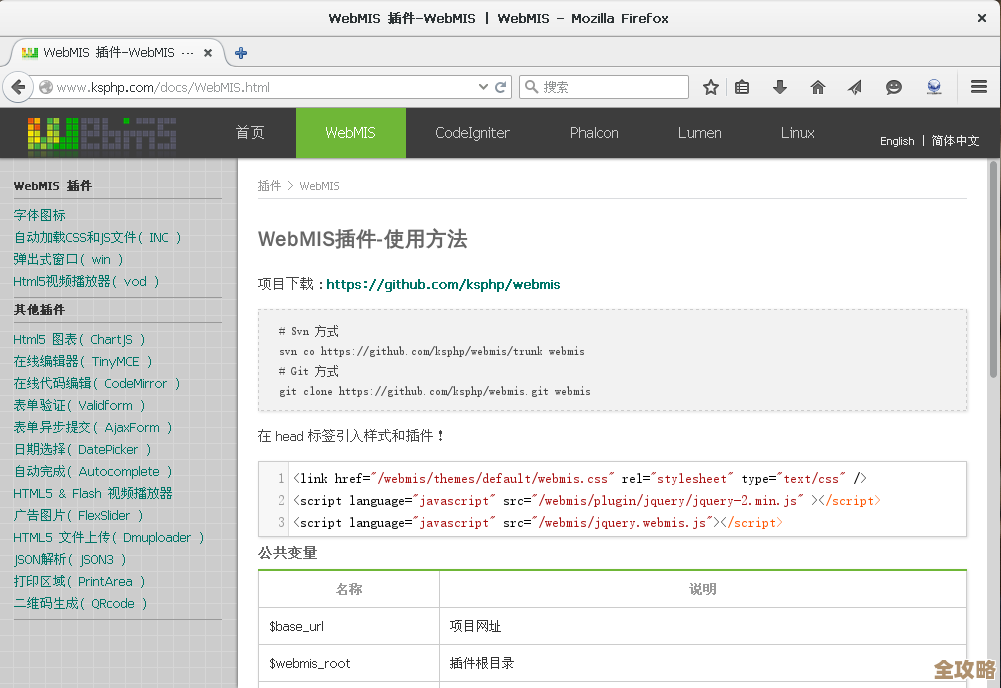
Task: Click the browser back arrow button
Action: (18, 87)
